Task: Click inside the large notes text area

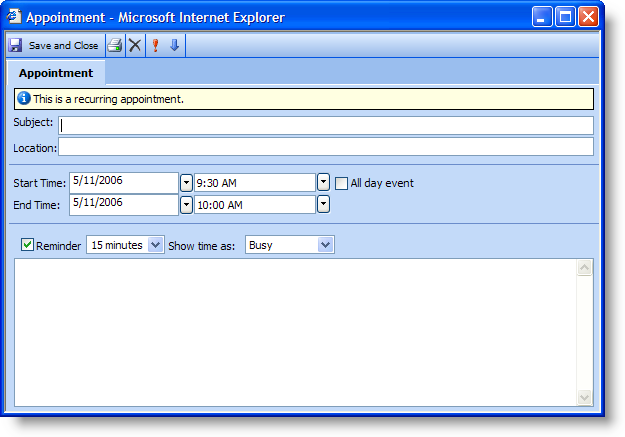Action: (x=296, y=333)
